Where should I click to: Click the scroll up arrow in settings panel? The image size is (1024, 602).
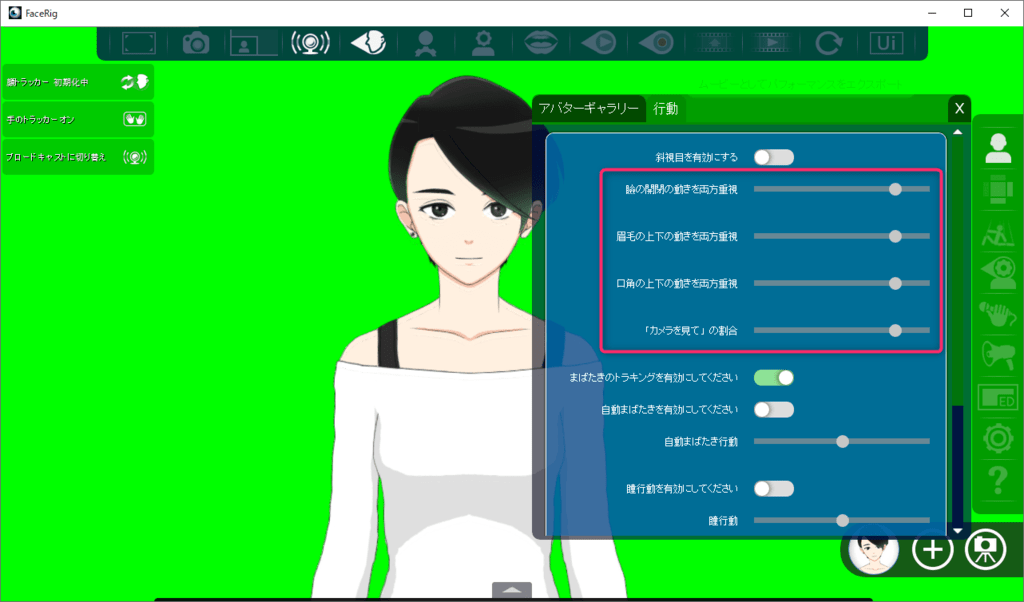click(958, 133)
